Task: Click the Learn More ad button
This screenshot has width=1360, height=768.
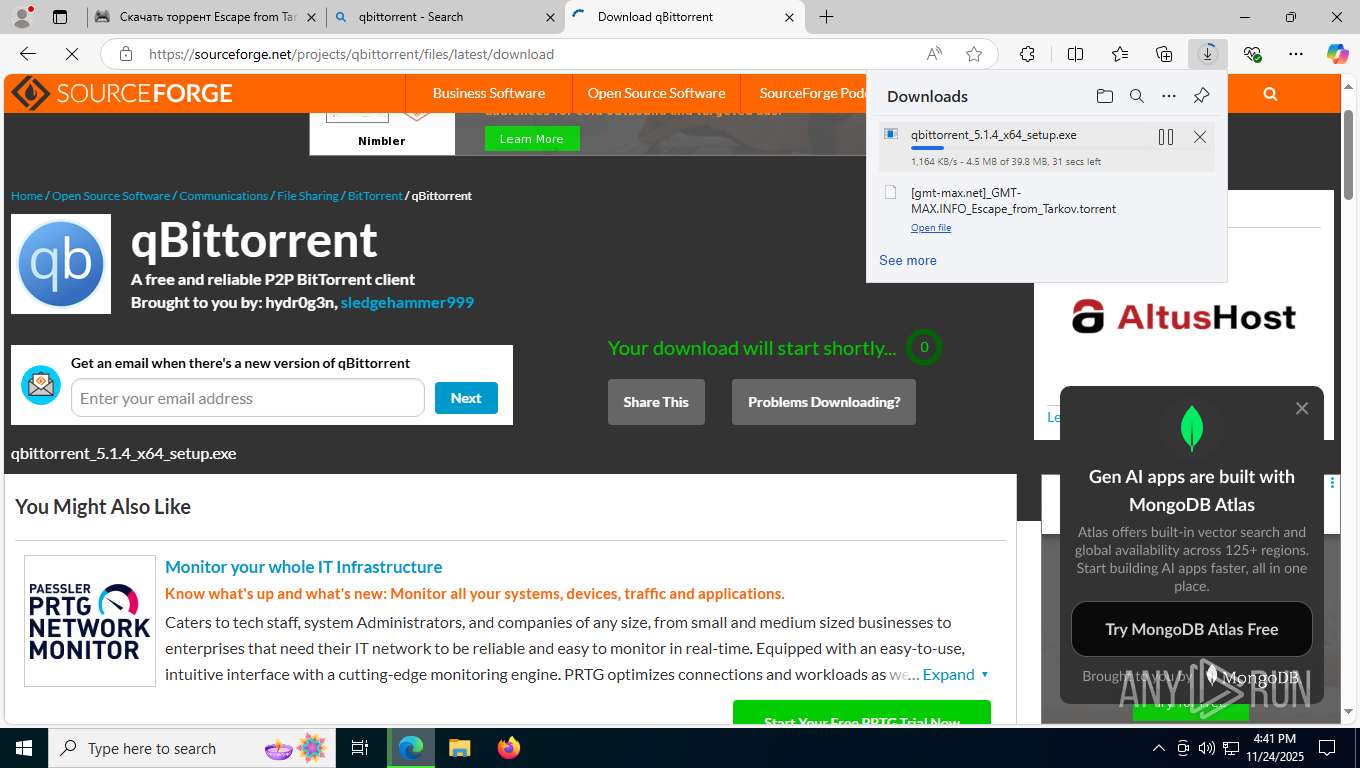Action: click(532, 139)
